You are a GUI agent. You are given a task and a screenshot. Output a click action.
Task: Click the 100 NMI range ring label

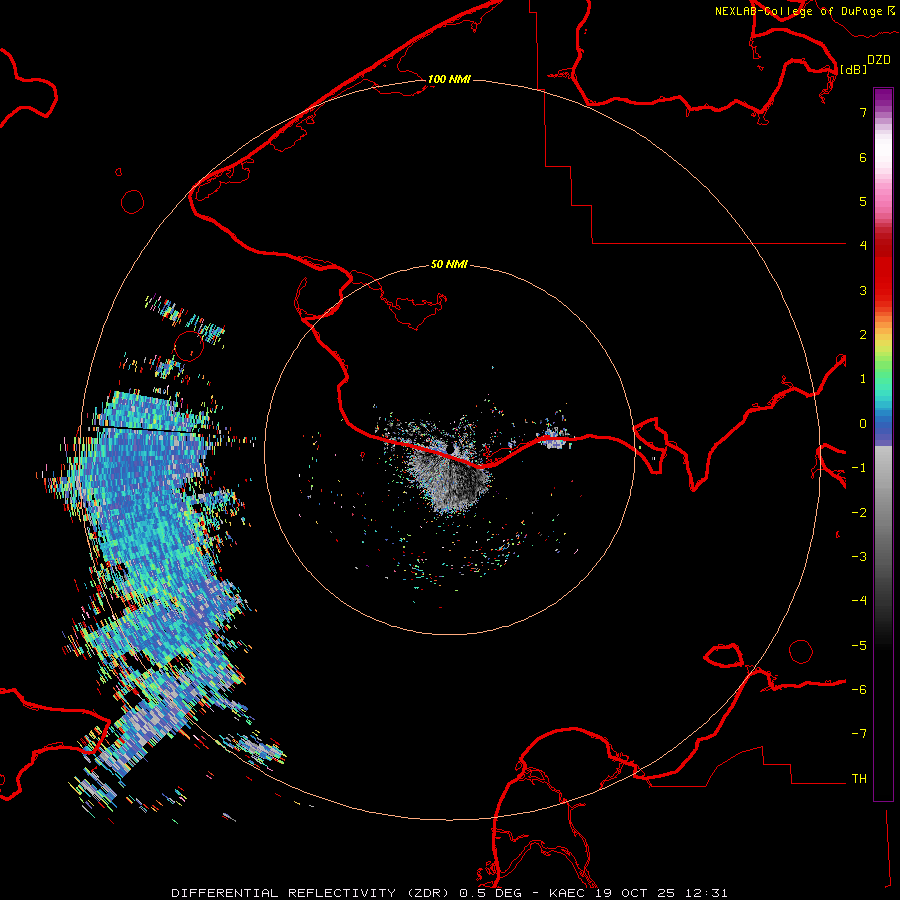tap(449, 79)
